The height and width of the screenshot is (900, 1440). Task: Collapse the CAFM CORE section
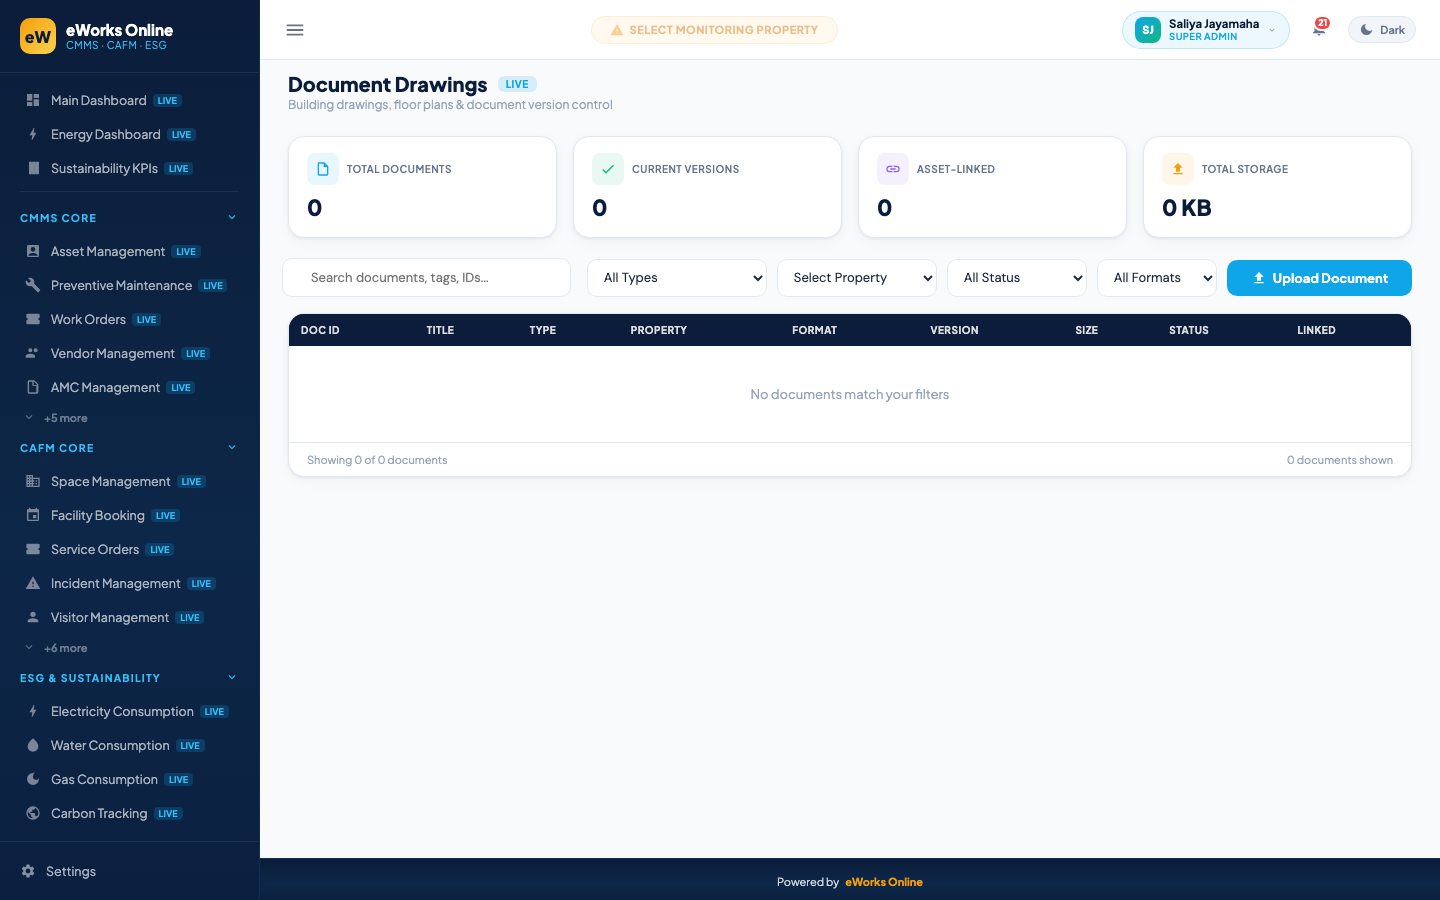click(x=129, y=448)
